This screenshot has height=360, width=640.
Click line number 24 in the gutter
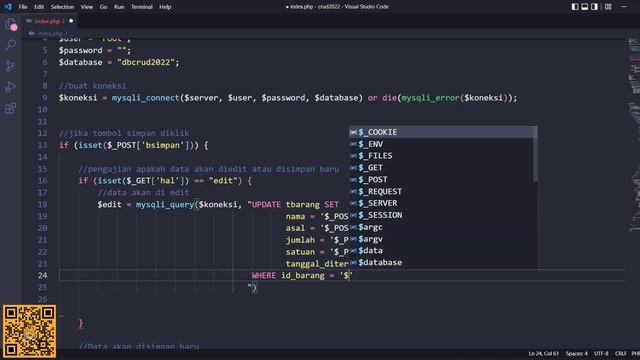coord(42,276)
